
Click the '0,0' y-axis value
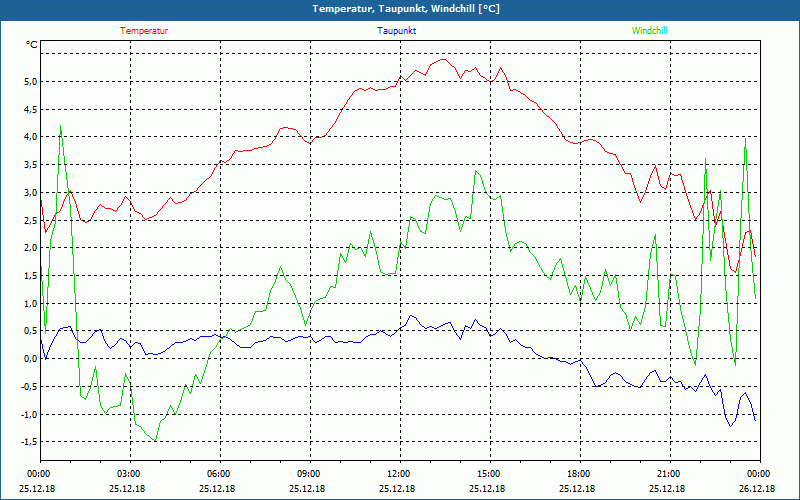click(x=31, y=359)
